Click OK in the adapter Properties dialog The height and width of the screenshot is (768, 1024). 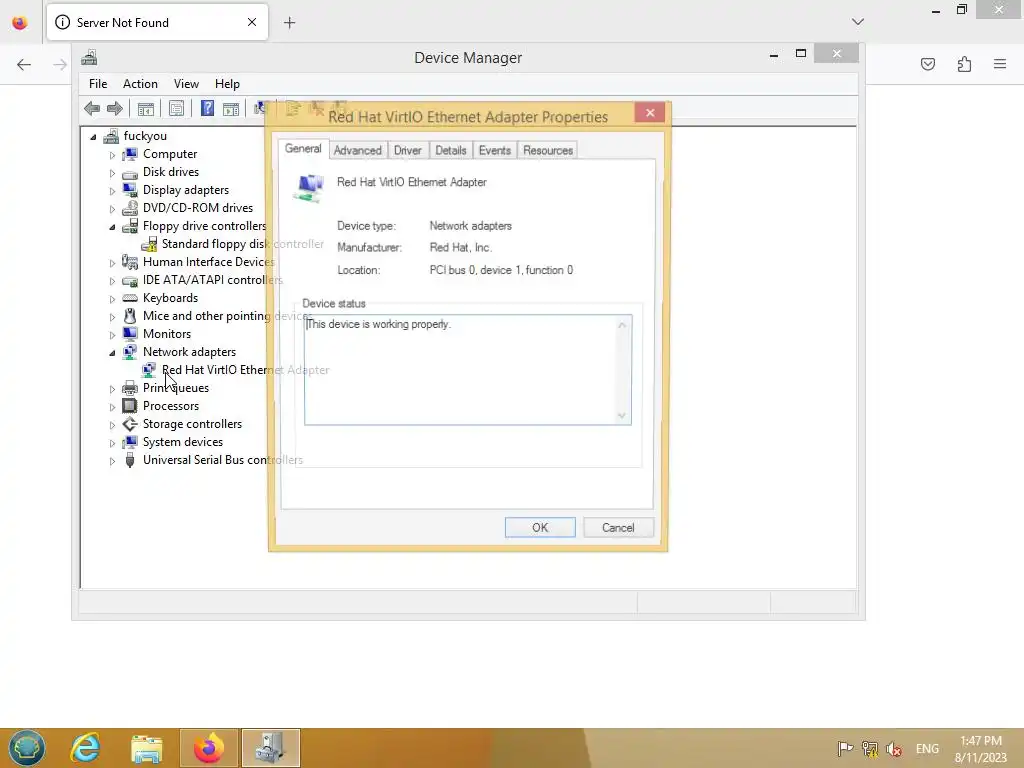point(540,528)
